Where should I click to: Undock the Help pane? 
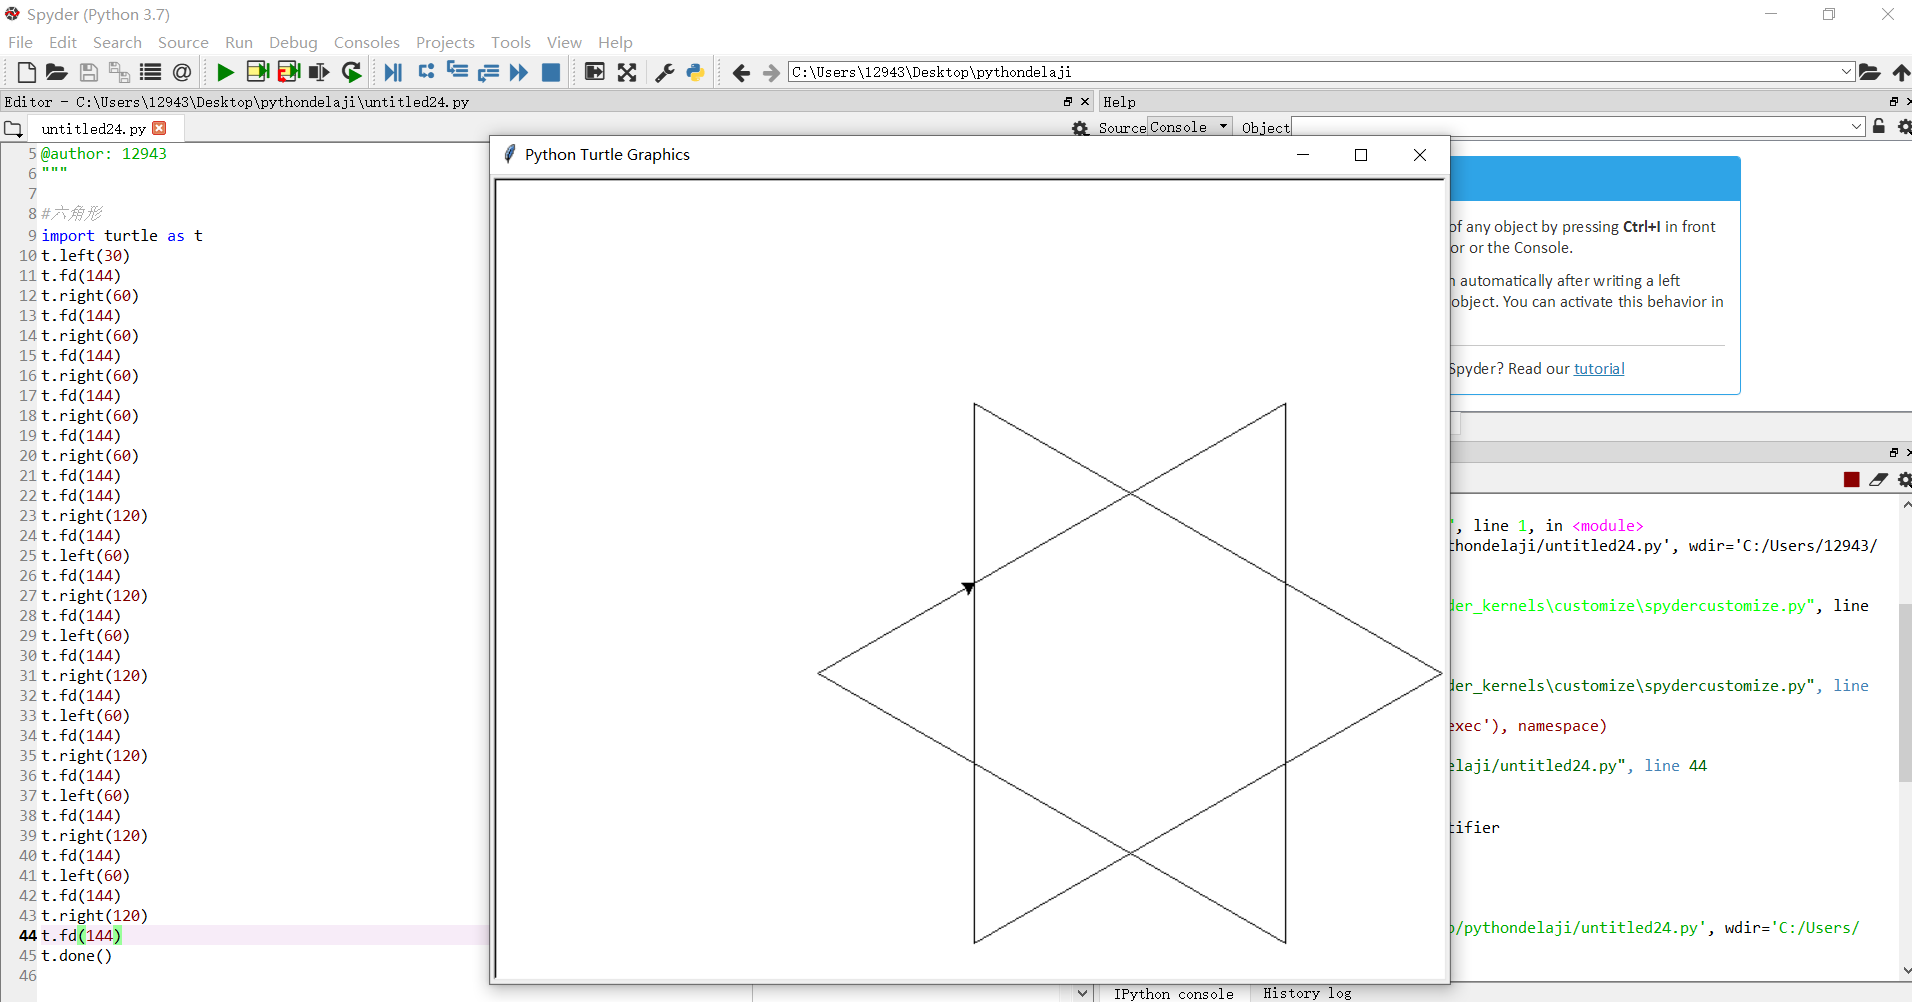click(1893, 102)
